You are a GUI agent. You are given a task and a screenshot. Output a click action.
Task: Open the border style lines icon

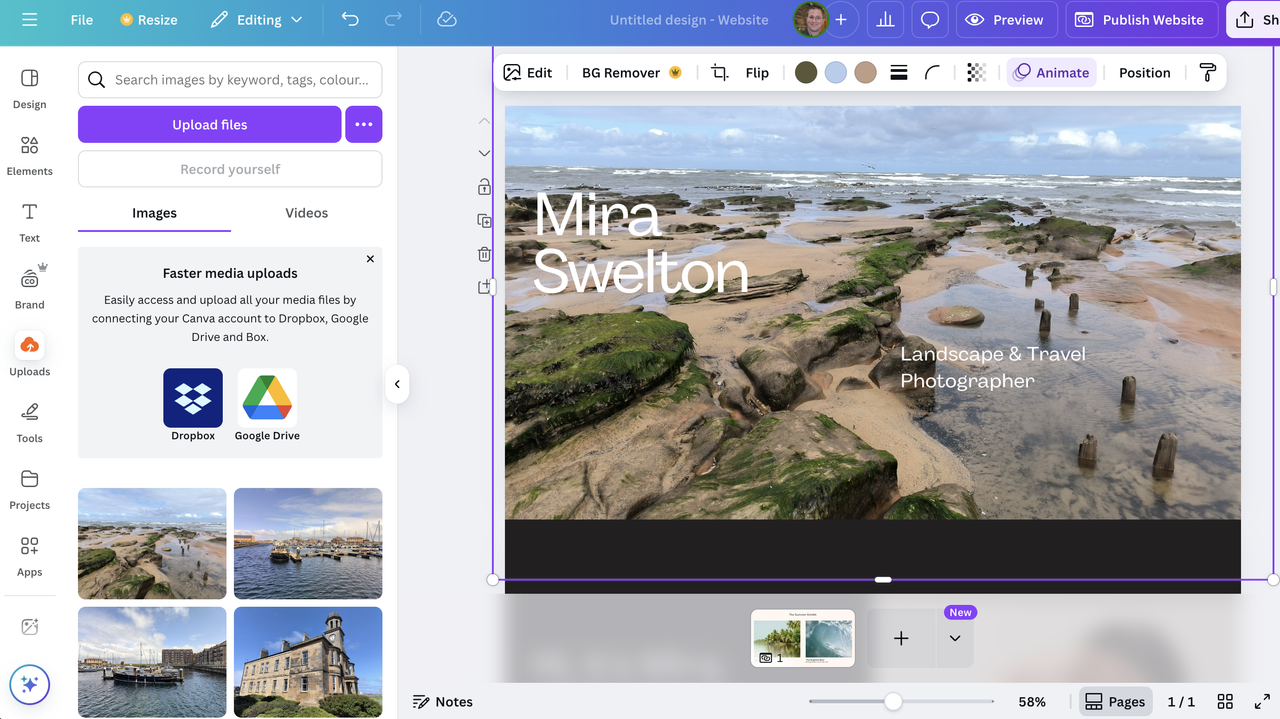click(899, 73)
